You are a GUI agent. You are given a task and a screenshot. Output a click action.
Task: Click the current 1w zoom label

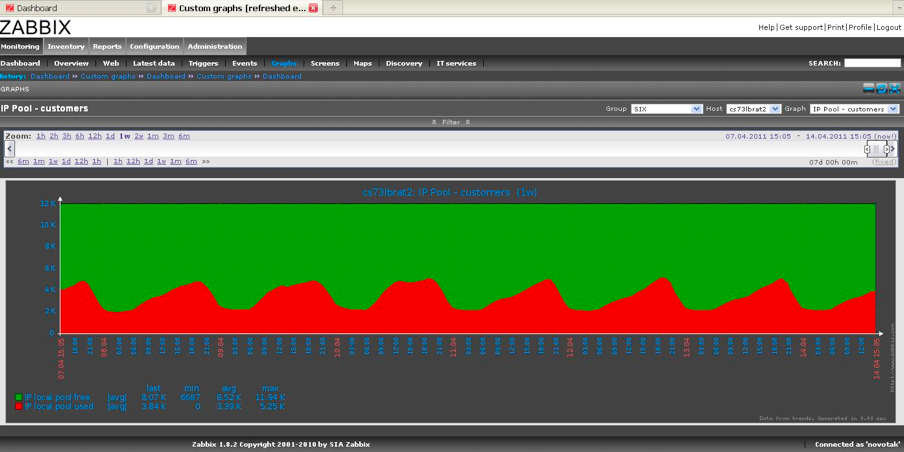click(x=125, y=136)
